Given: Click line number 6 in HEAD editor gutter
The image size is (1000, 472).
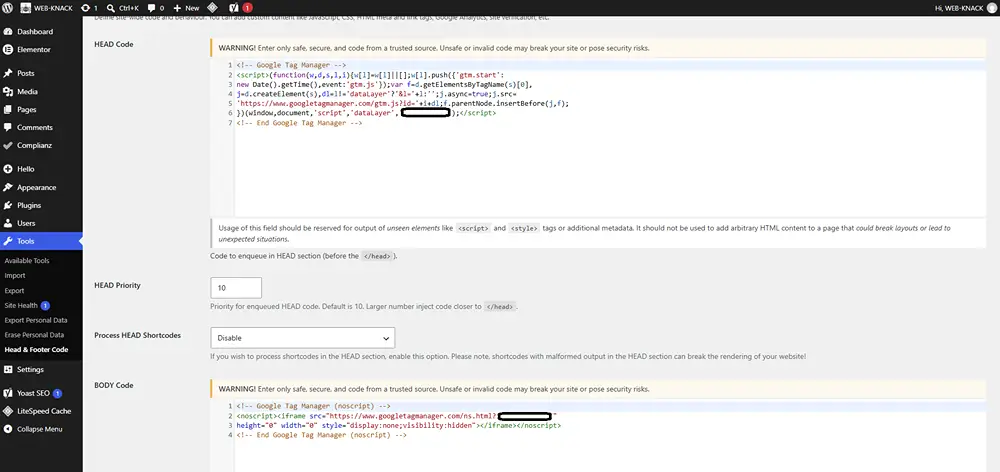Looking at the screenshot, I should click(x=230, y=113).
